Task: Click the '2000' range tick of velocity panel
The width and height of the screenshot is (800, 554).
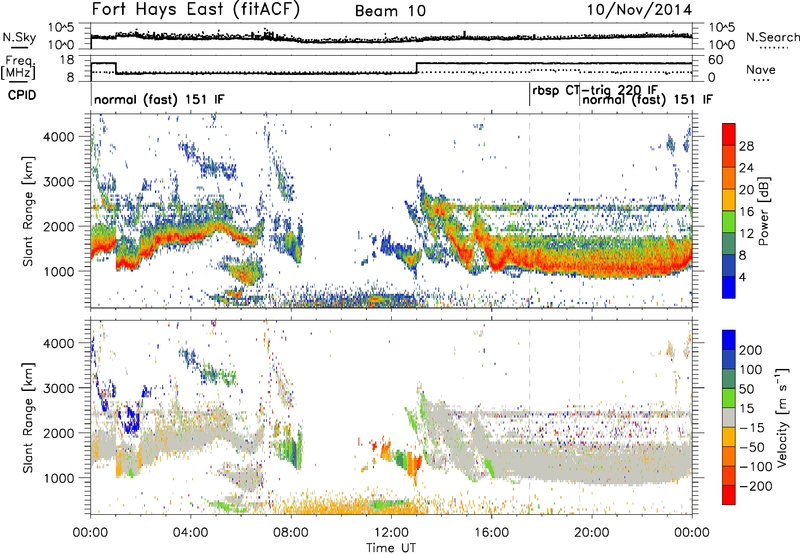Action: pos(58,433)
